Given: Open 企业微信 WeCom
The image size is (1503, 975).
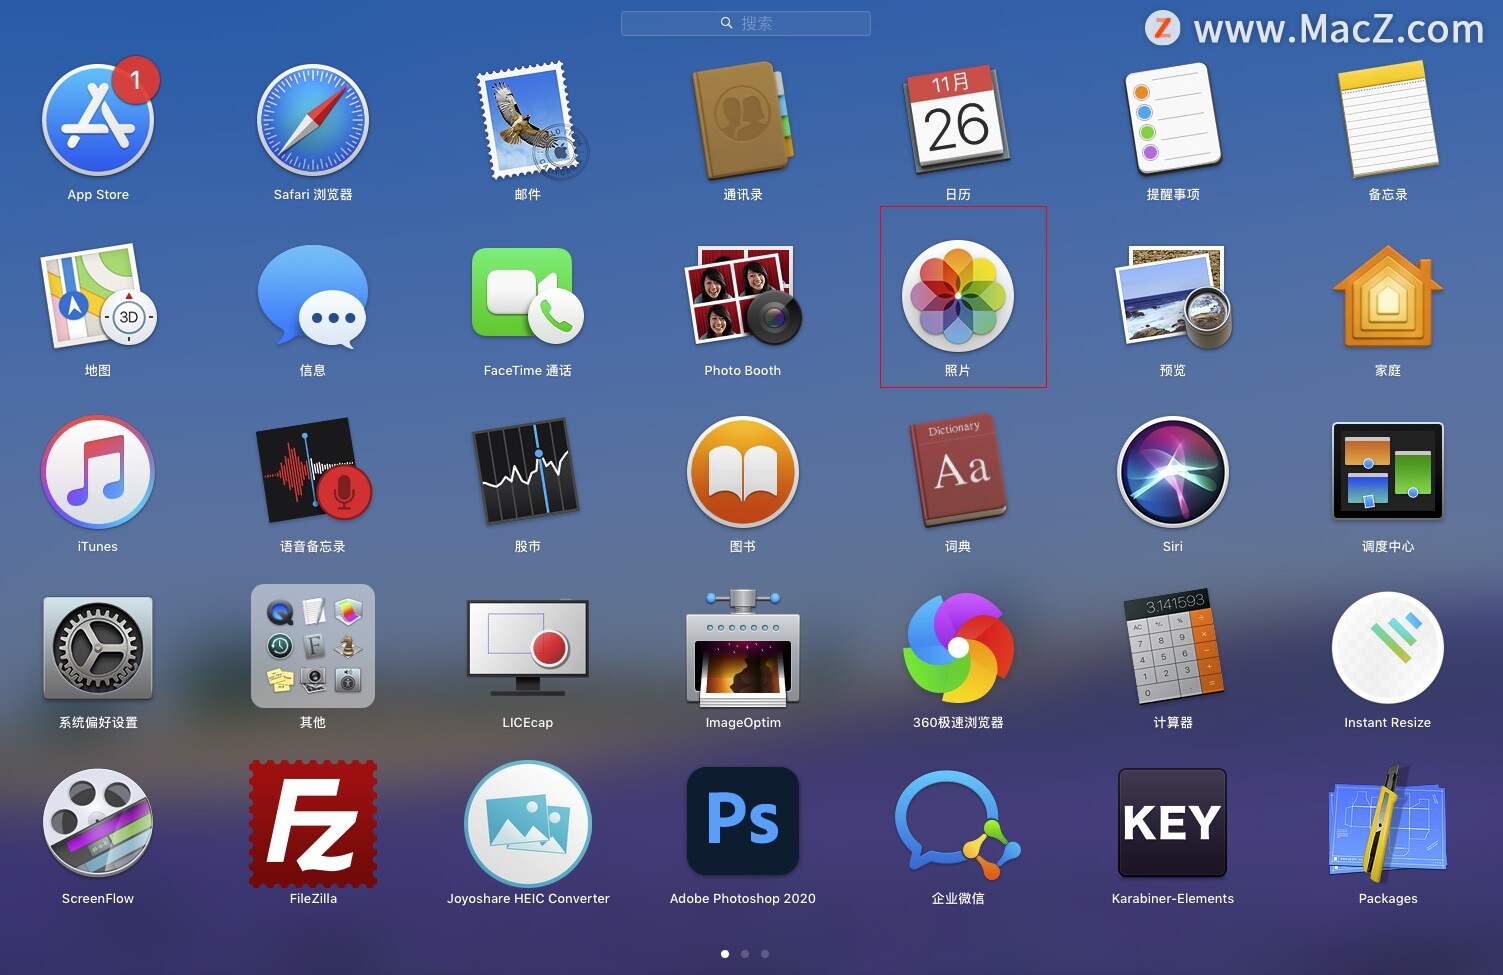Looking at the screenshot, I should (958, 824).
